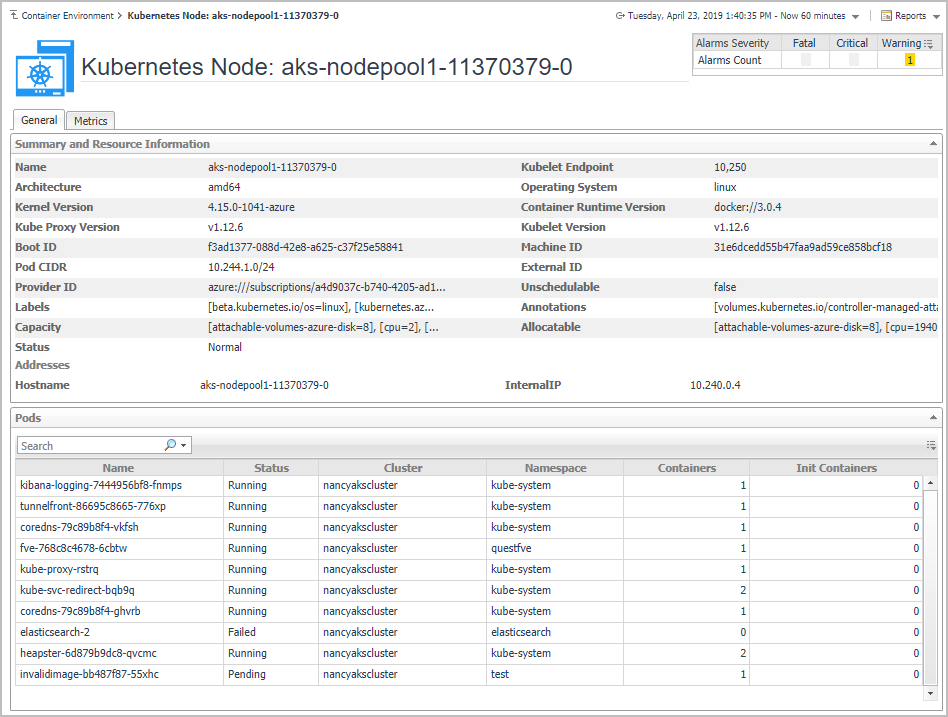The width and height of the screenshot is (948, 717).
Task: Switch to the Metrics tab
Action: tap(90, 121)
